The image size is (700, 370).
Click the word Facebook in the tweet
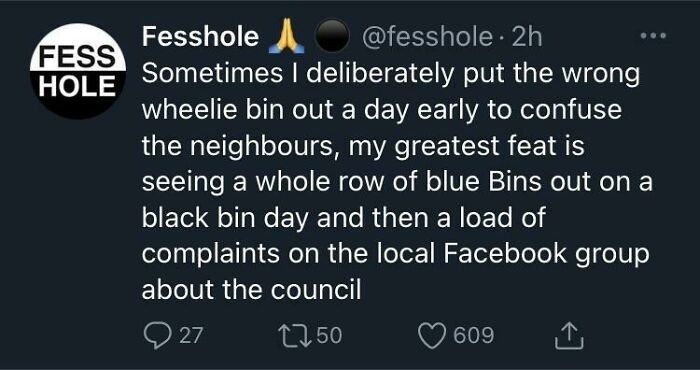tap(506, 254)
